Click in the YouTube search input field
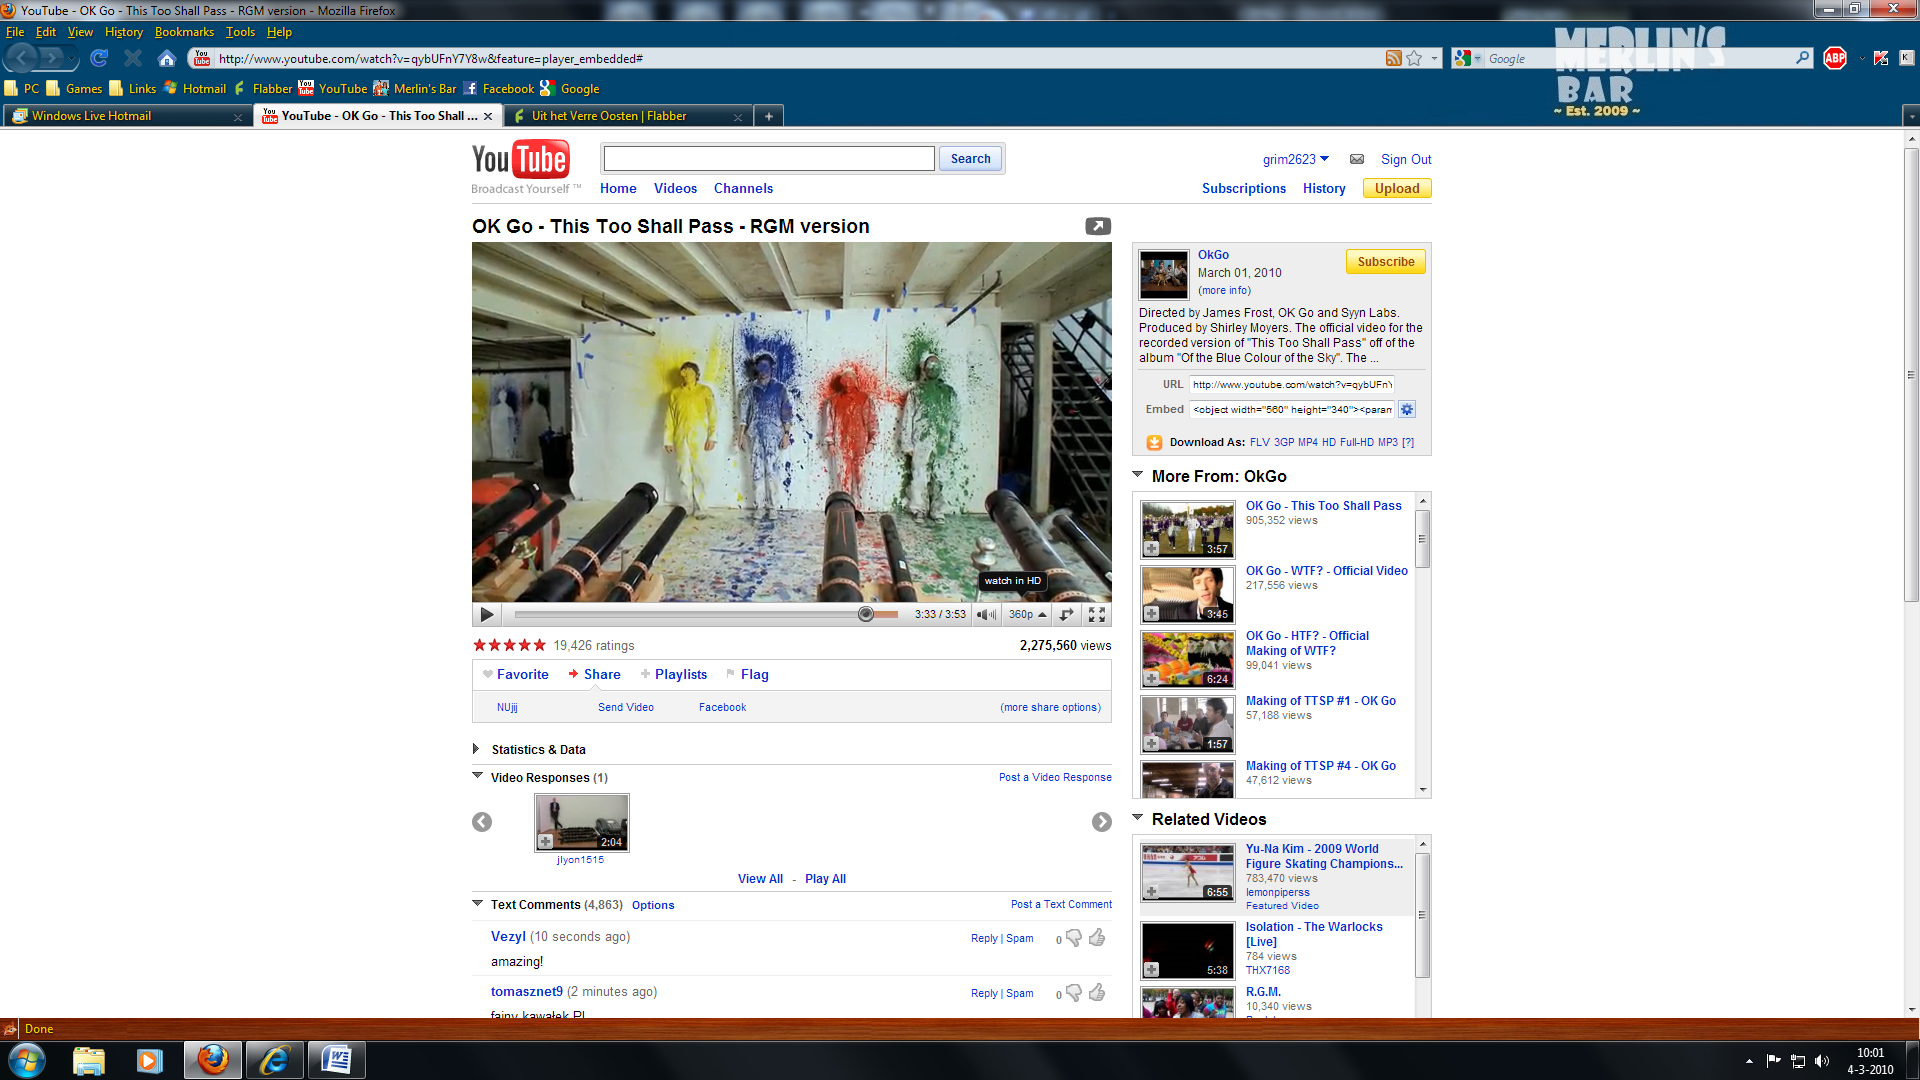 (x=769, y=159)
